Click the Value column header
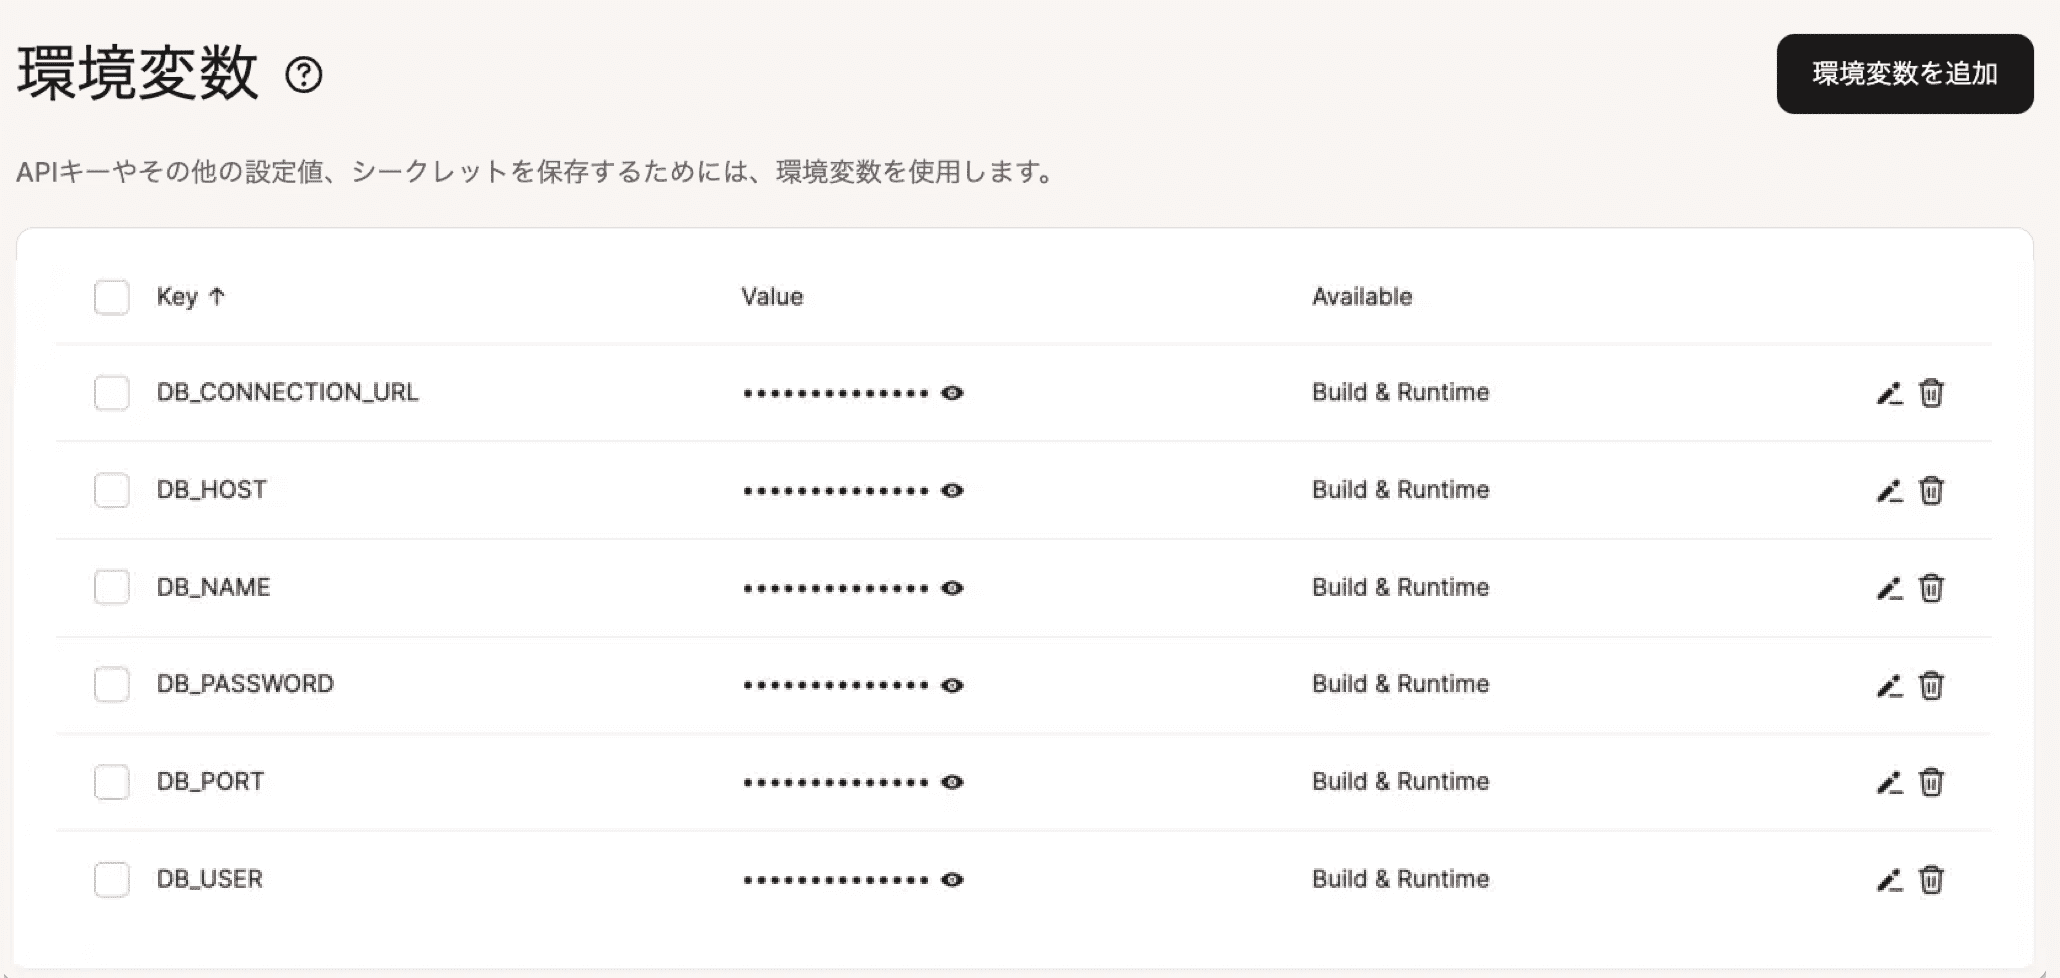 (x=772, y=297)
